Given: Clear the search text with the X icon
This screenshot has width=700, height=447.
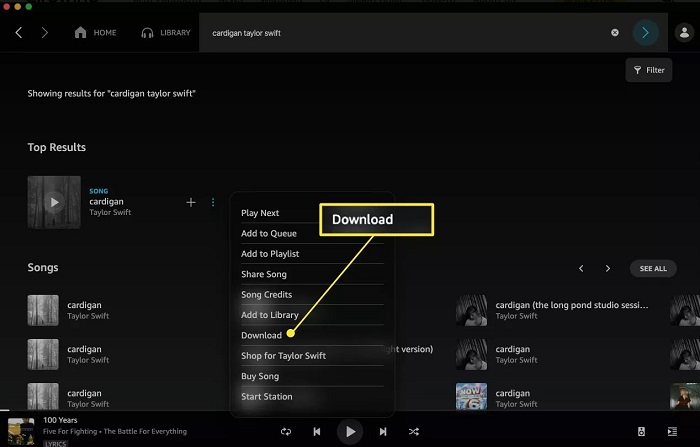Looking at the screenshot, I should (x=615, y=33).
